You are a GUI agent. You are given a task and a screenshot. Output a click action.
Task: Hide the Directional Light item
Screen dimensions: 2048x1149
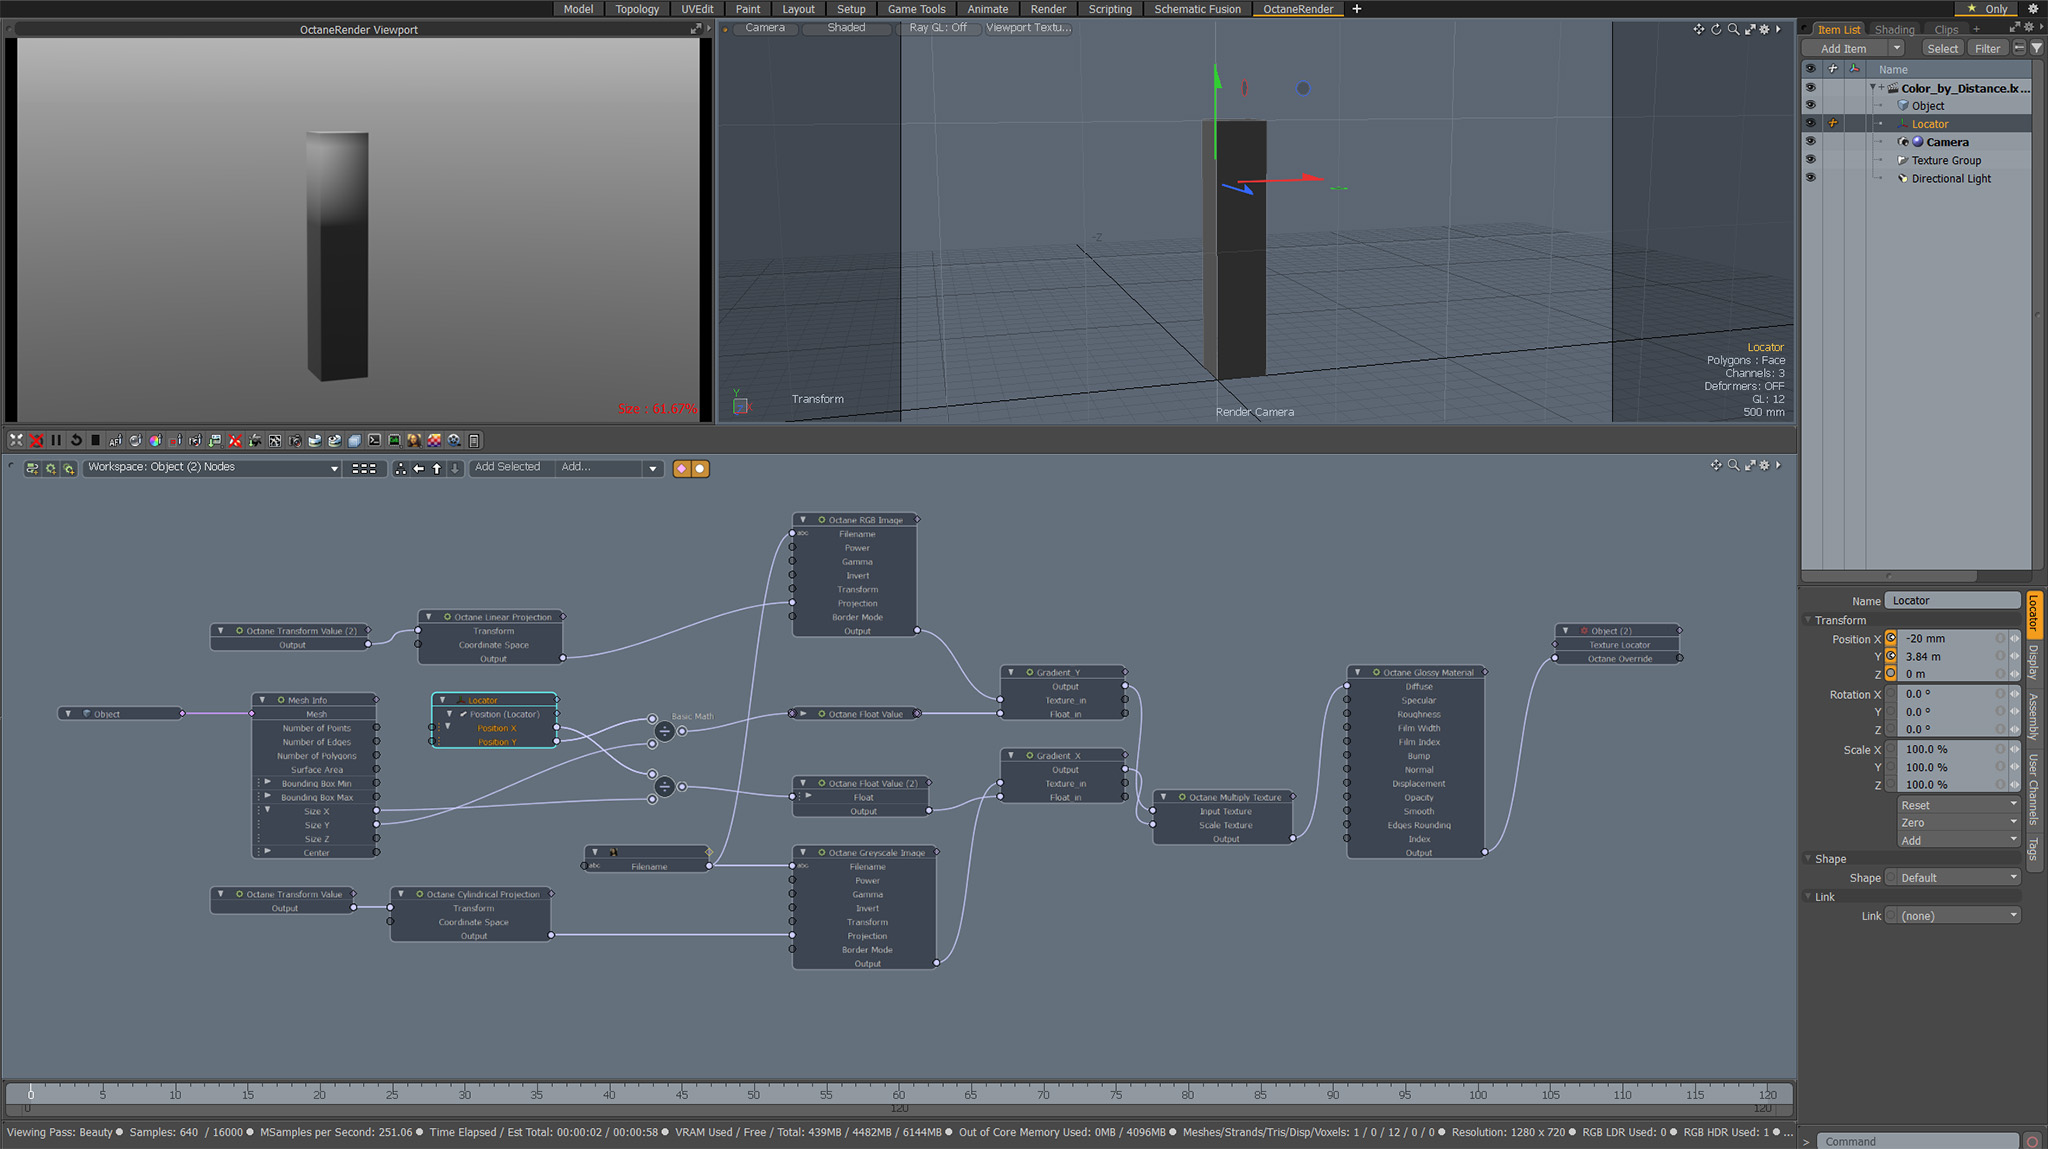click(x=1810, y=178)
